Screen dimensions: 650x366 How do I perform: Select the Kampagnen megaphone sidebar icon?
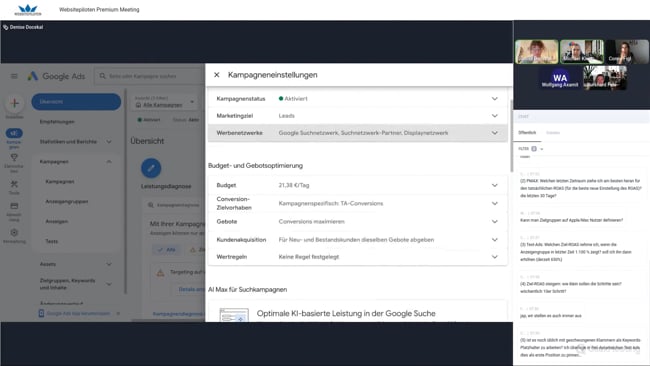click(x=14, y=133)
